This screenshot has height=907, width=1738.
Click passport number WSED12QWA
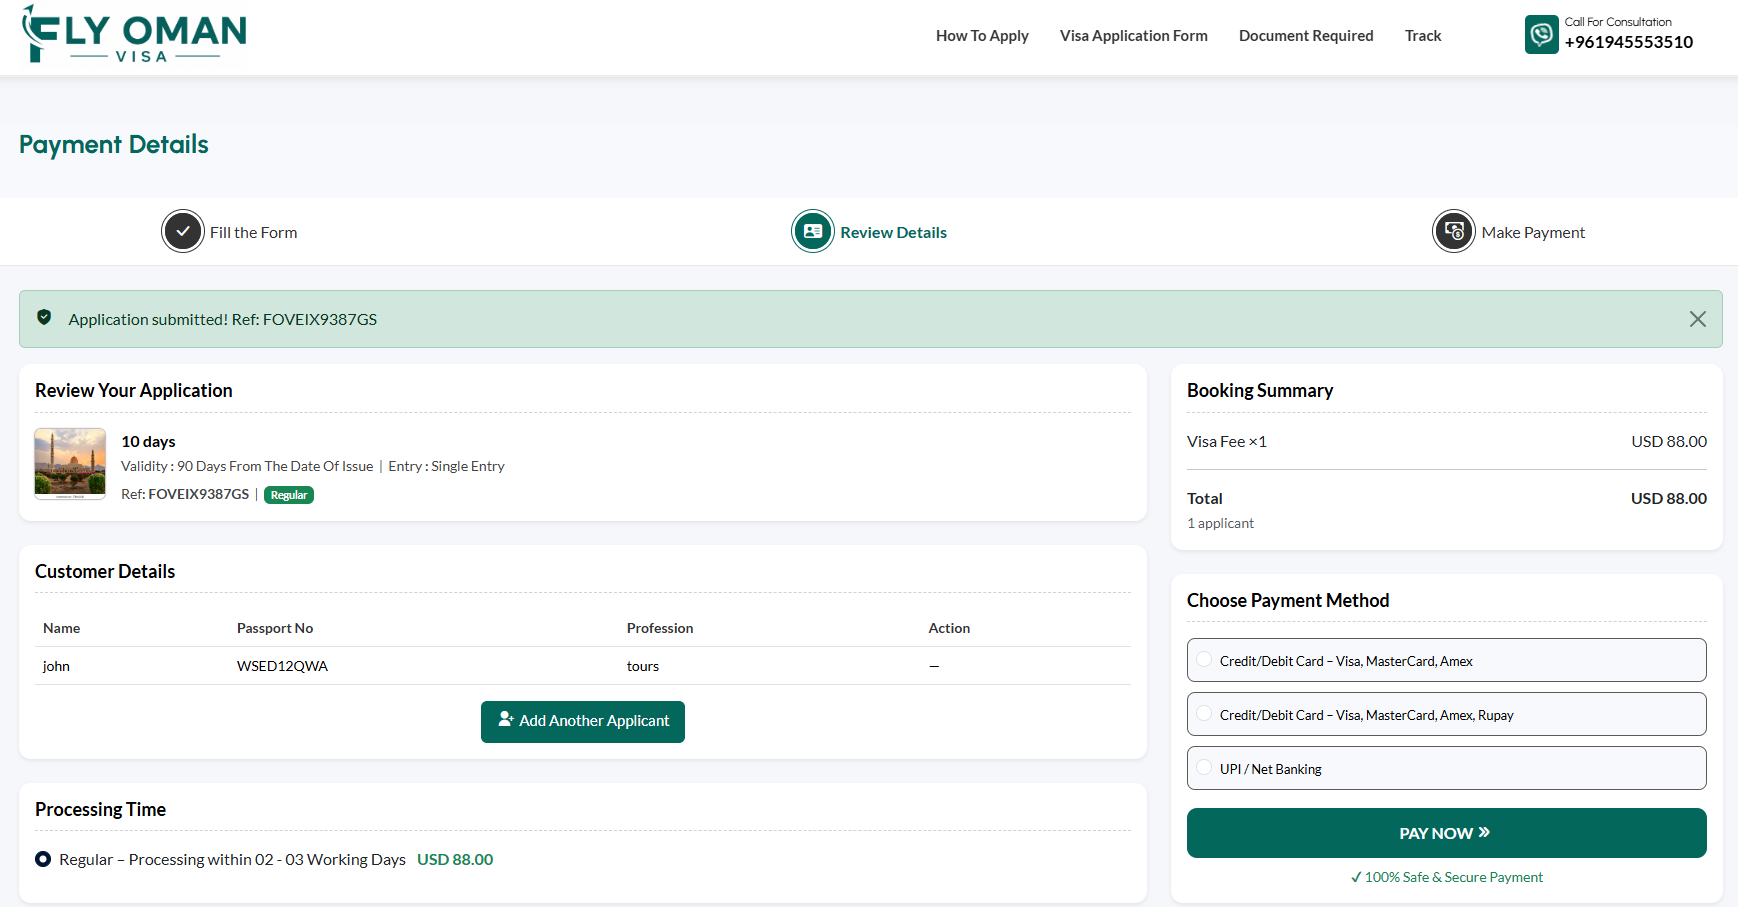[x=282, y=666]
